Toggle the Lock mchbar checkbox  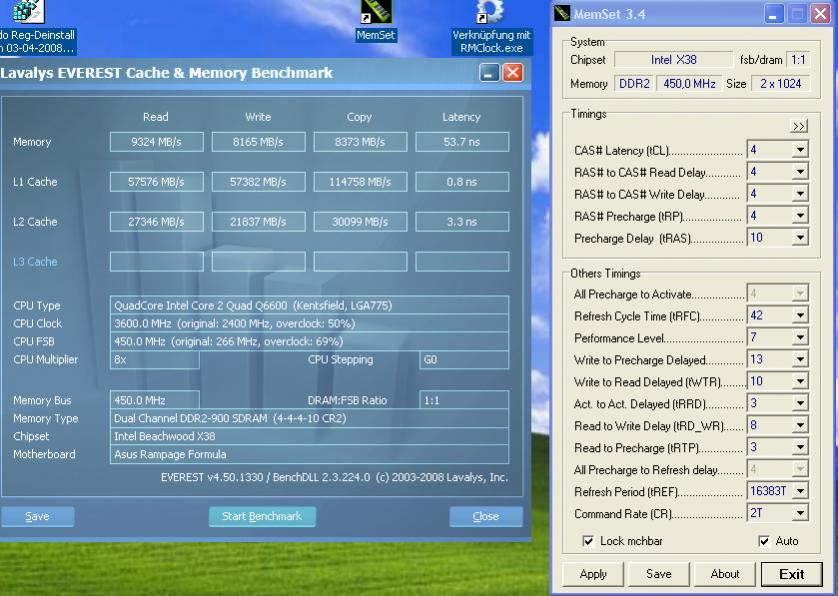coord(588,541)
